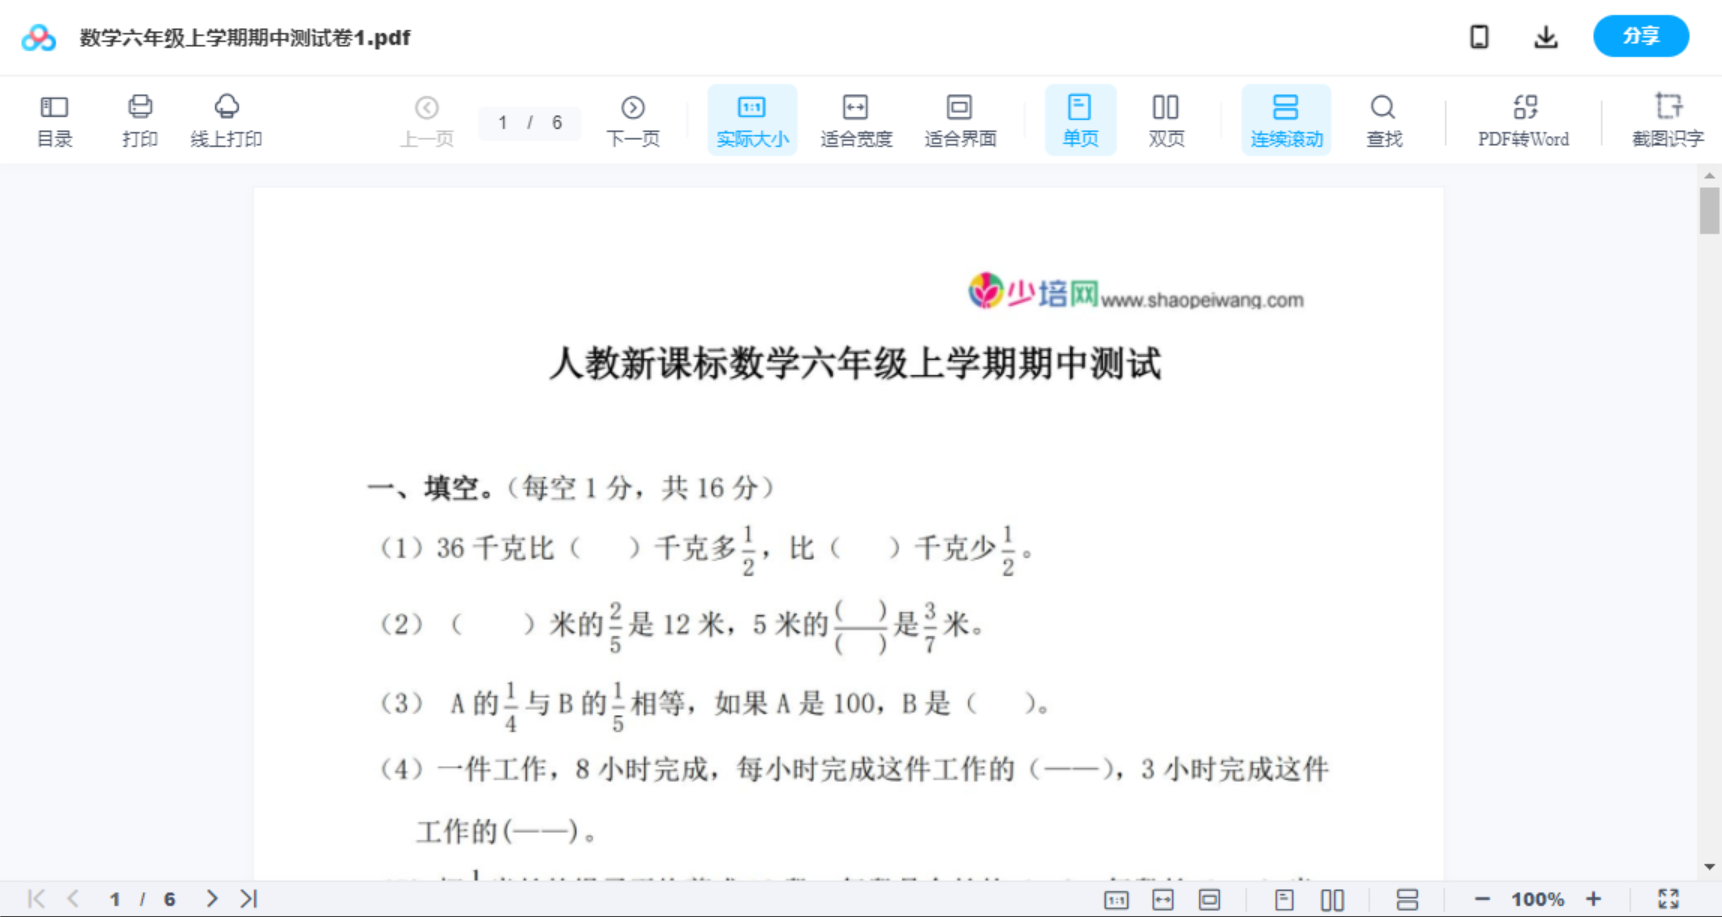Select 线上打印 online printing
This screenshot has width=1722, height=917.
[x=227, y=119]
